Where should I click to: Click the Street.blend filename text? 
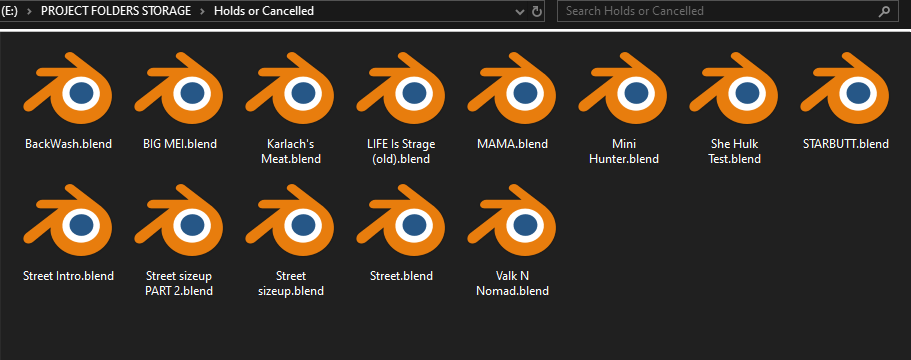[401, 276]
